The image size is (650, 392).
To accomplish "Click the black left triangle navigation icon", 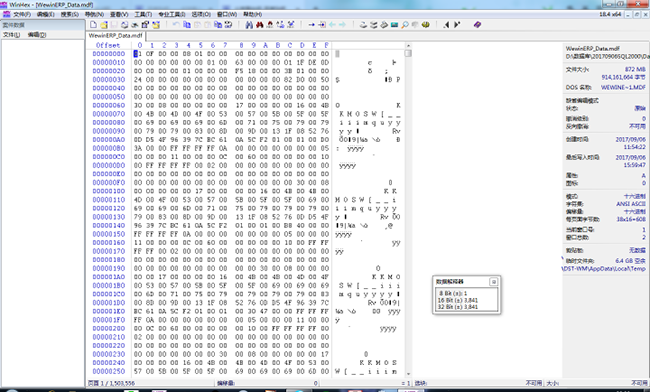I will 446,25.
